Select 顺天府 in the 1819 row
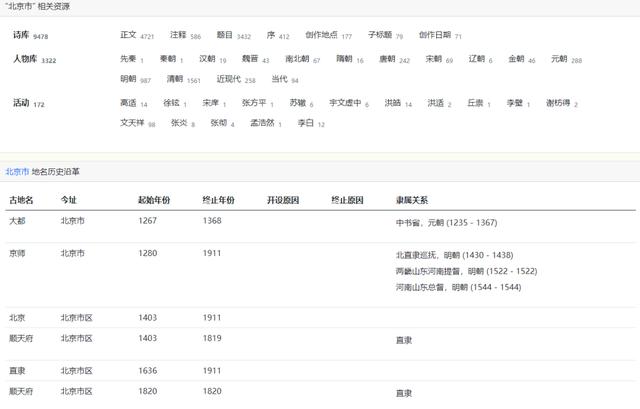The height and width of the screenshot is (409, 640). (21, 338)
